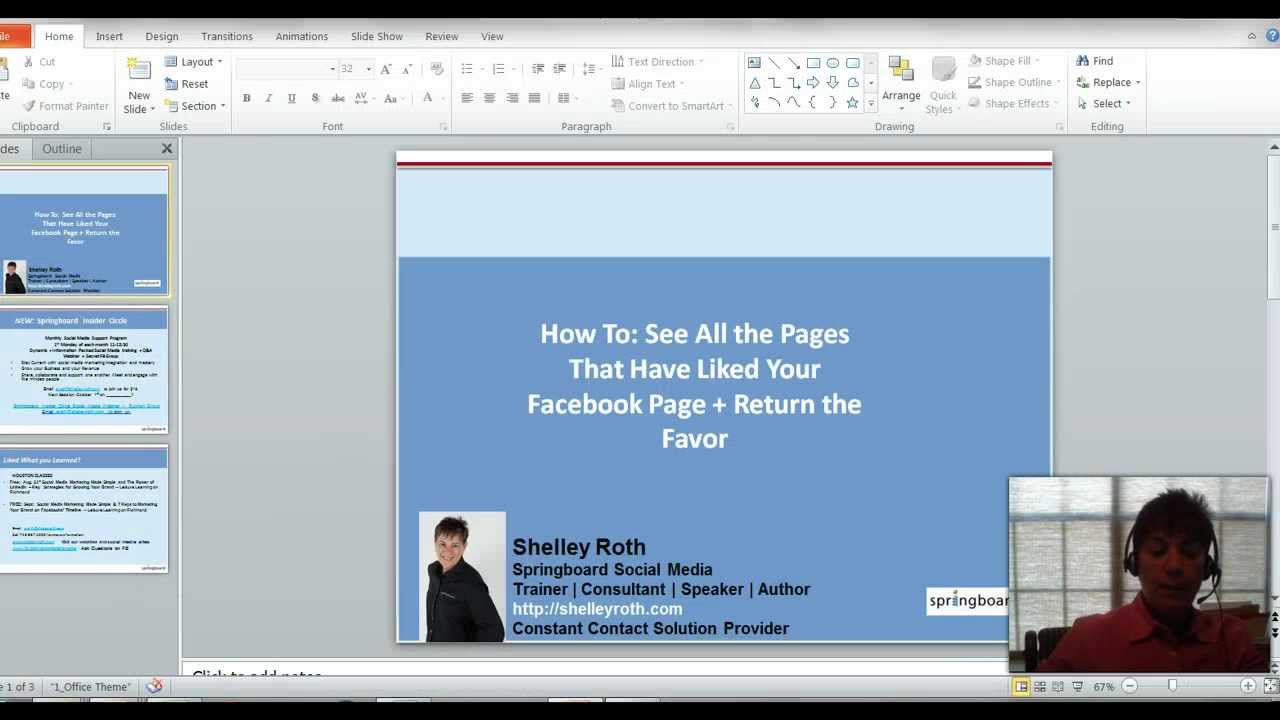Screen dimensions: 1280x720
Task: Open the Font Size dropdown
Action: tap(369, 69)
